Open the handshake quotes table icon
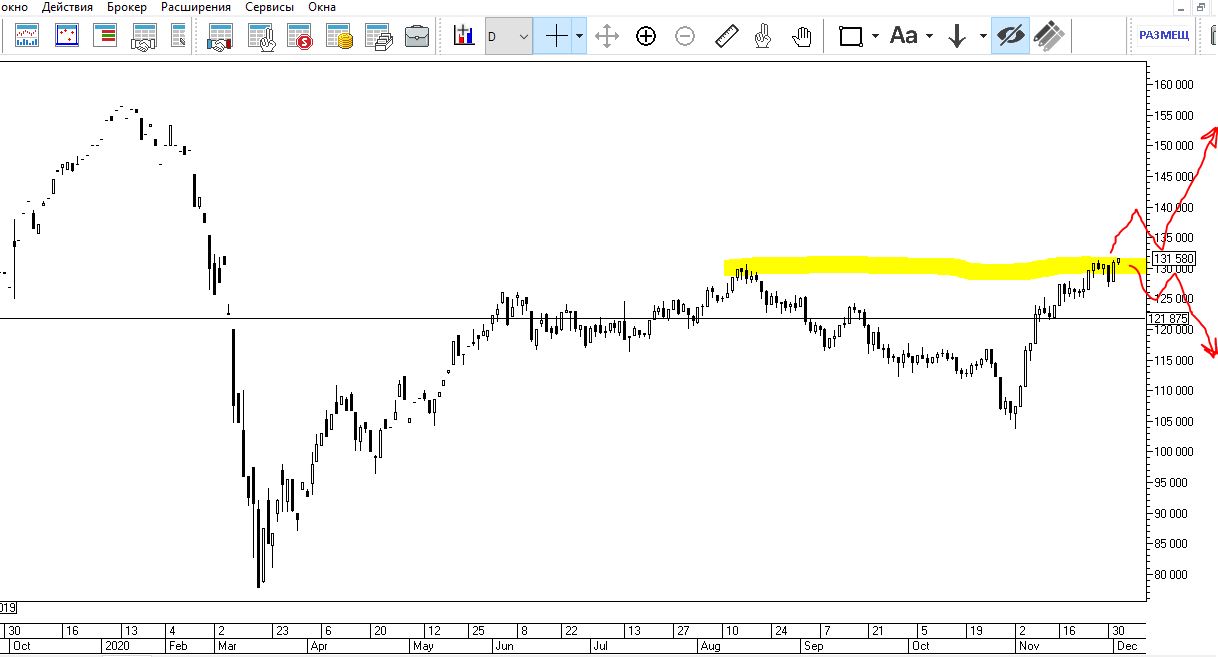This screenshot has height=657, width=1218. pos(144,37)
